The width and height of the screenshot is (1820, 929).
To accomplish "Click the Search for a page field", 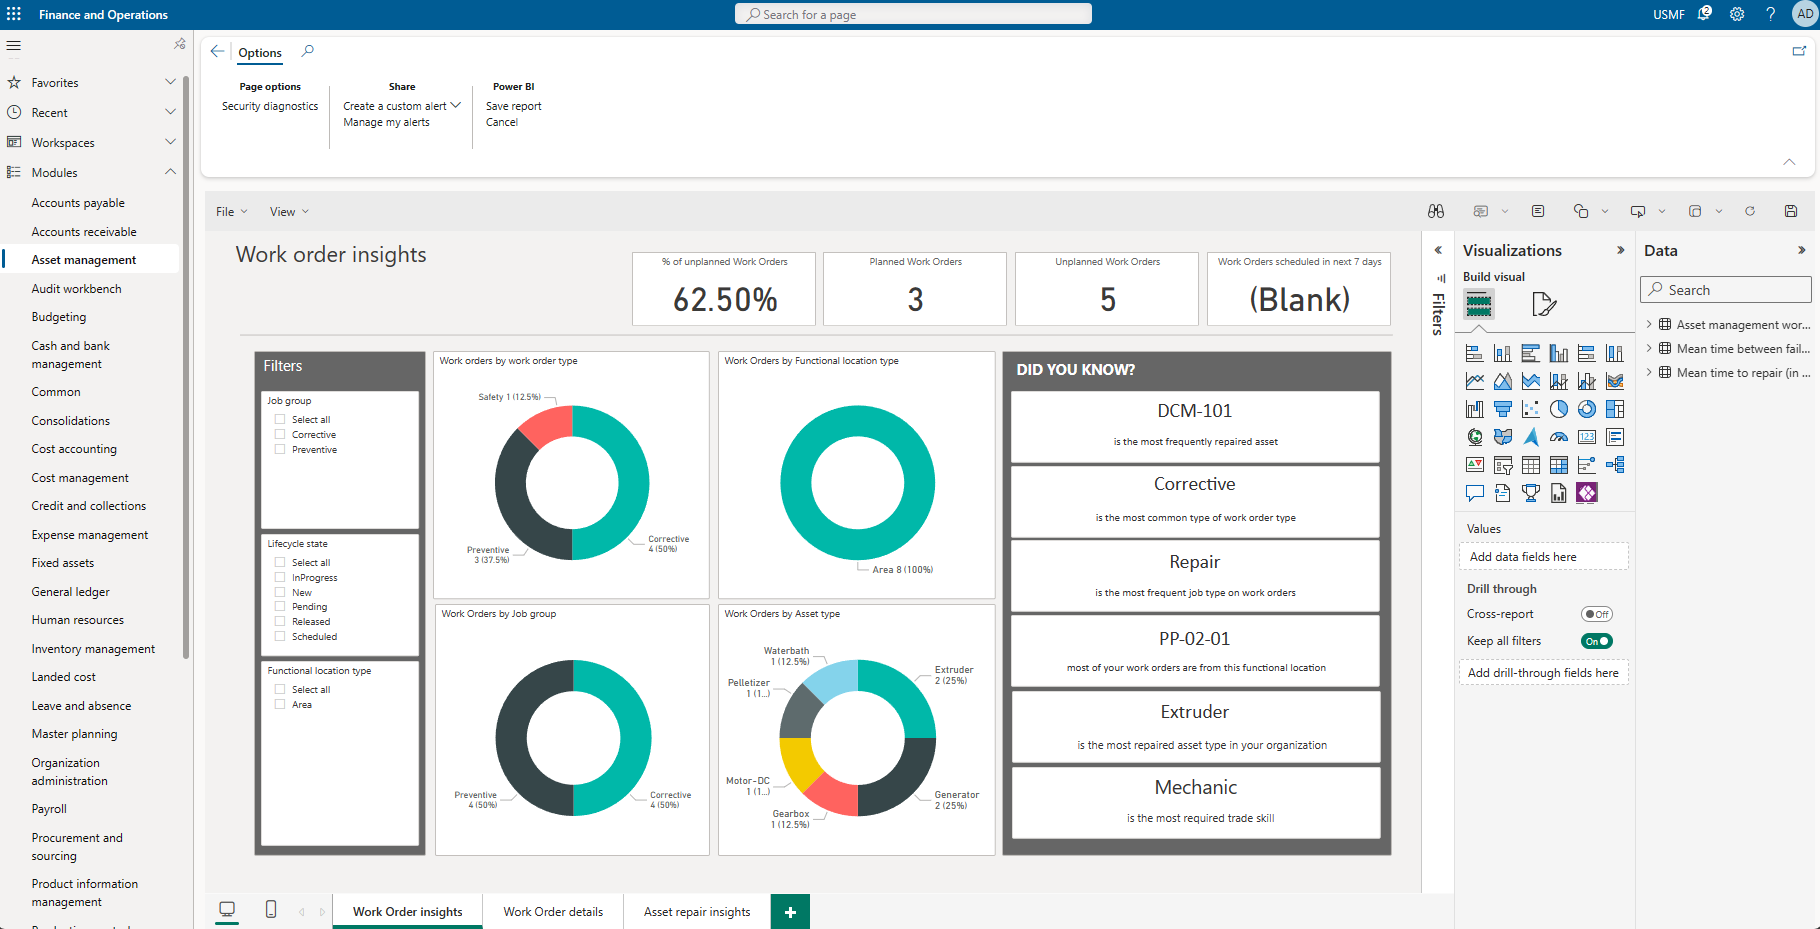I will (912, 13).
